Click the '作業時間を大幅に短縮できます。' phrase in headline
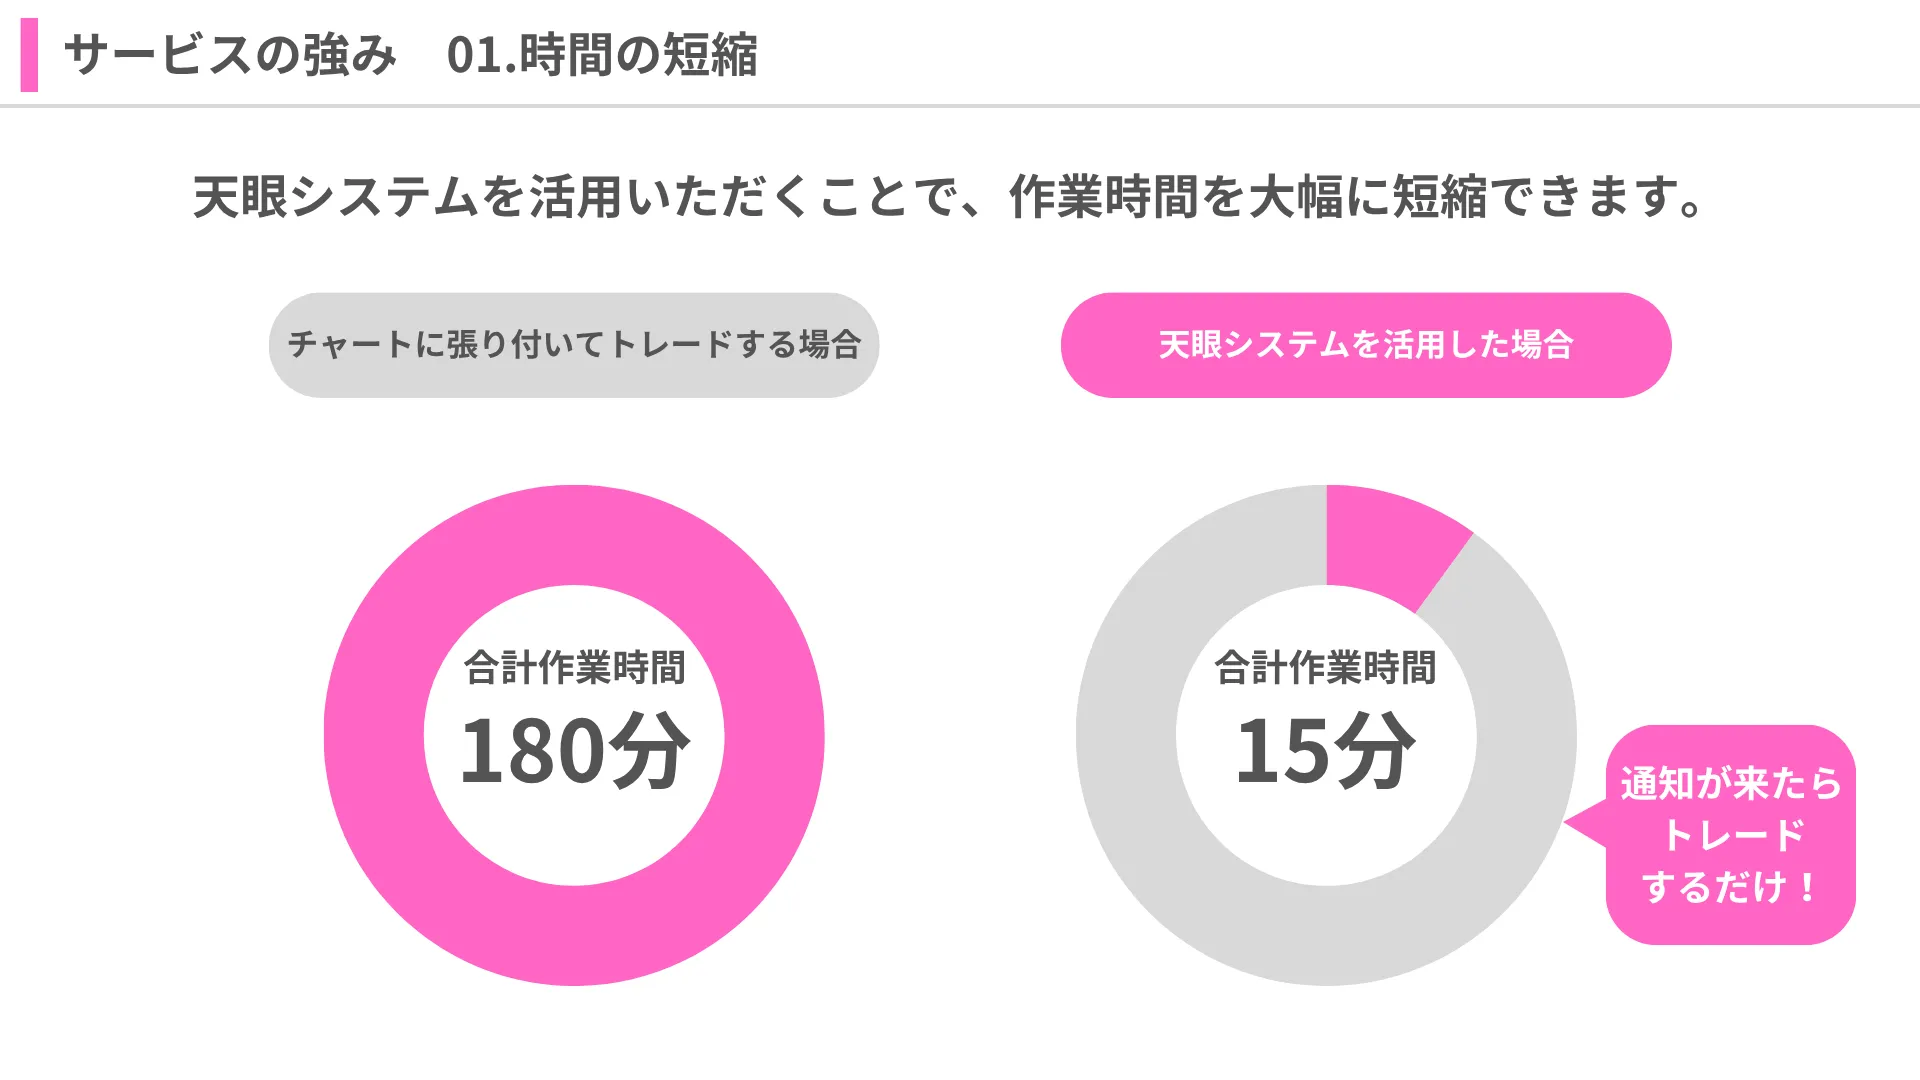Screen dimensions: 1920x1080 point(1356,196)
